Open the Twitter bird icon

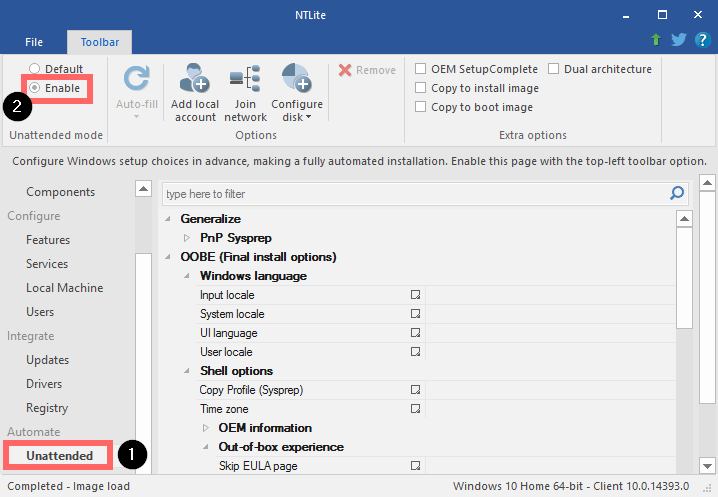point(678,40)
